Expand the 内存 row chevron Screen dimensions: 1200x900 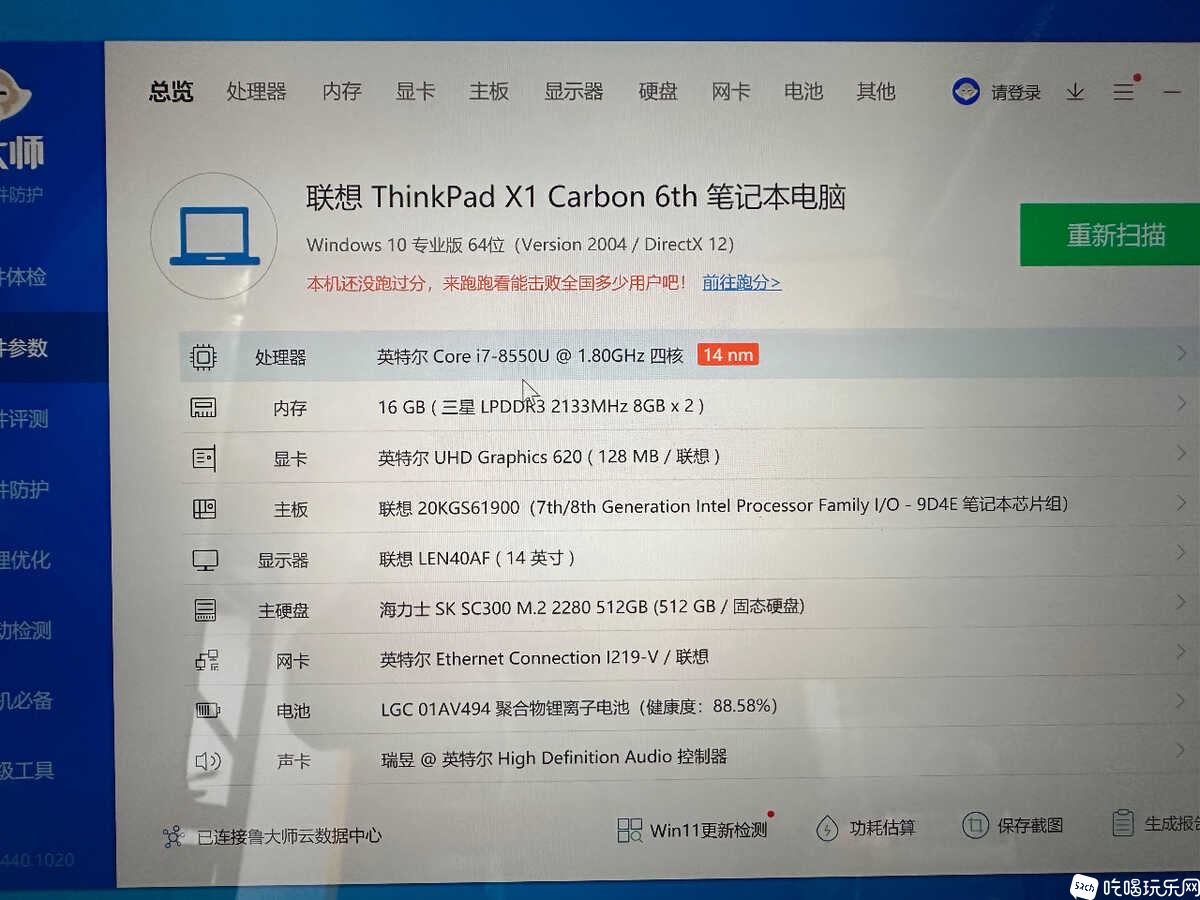1181,403
